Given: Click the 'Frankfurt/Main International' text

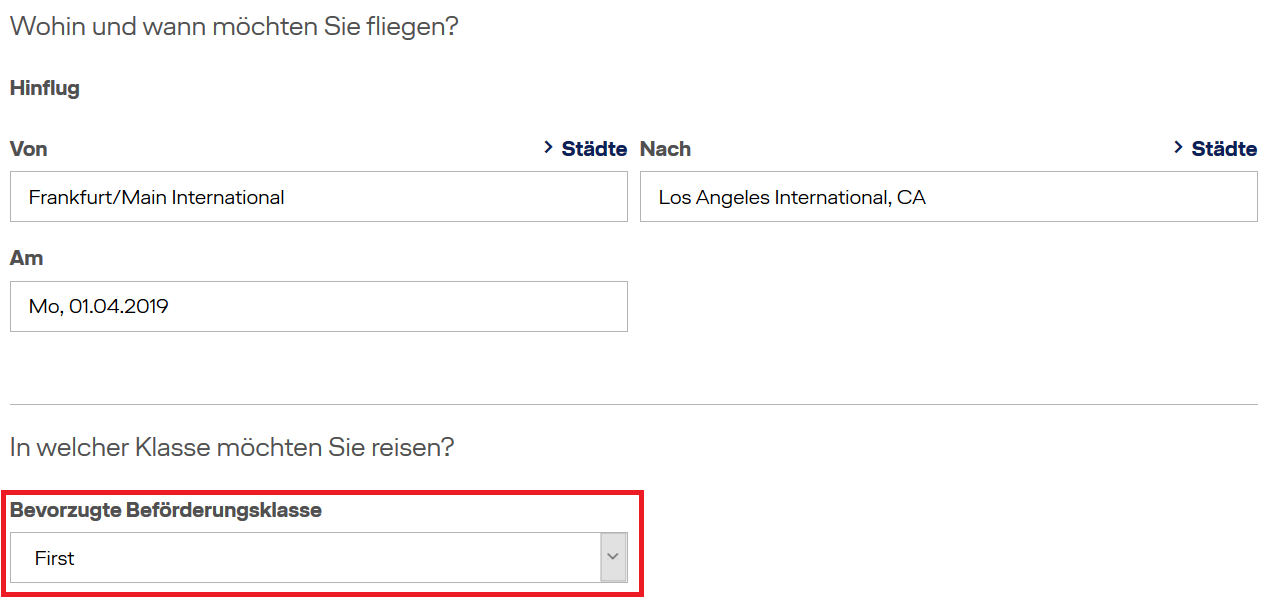Looking at the screenshot, I should pos(157,198).
